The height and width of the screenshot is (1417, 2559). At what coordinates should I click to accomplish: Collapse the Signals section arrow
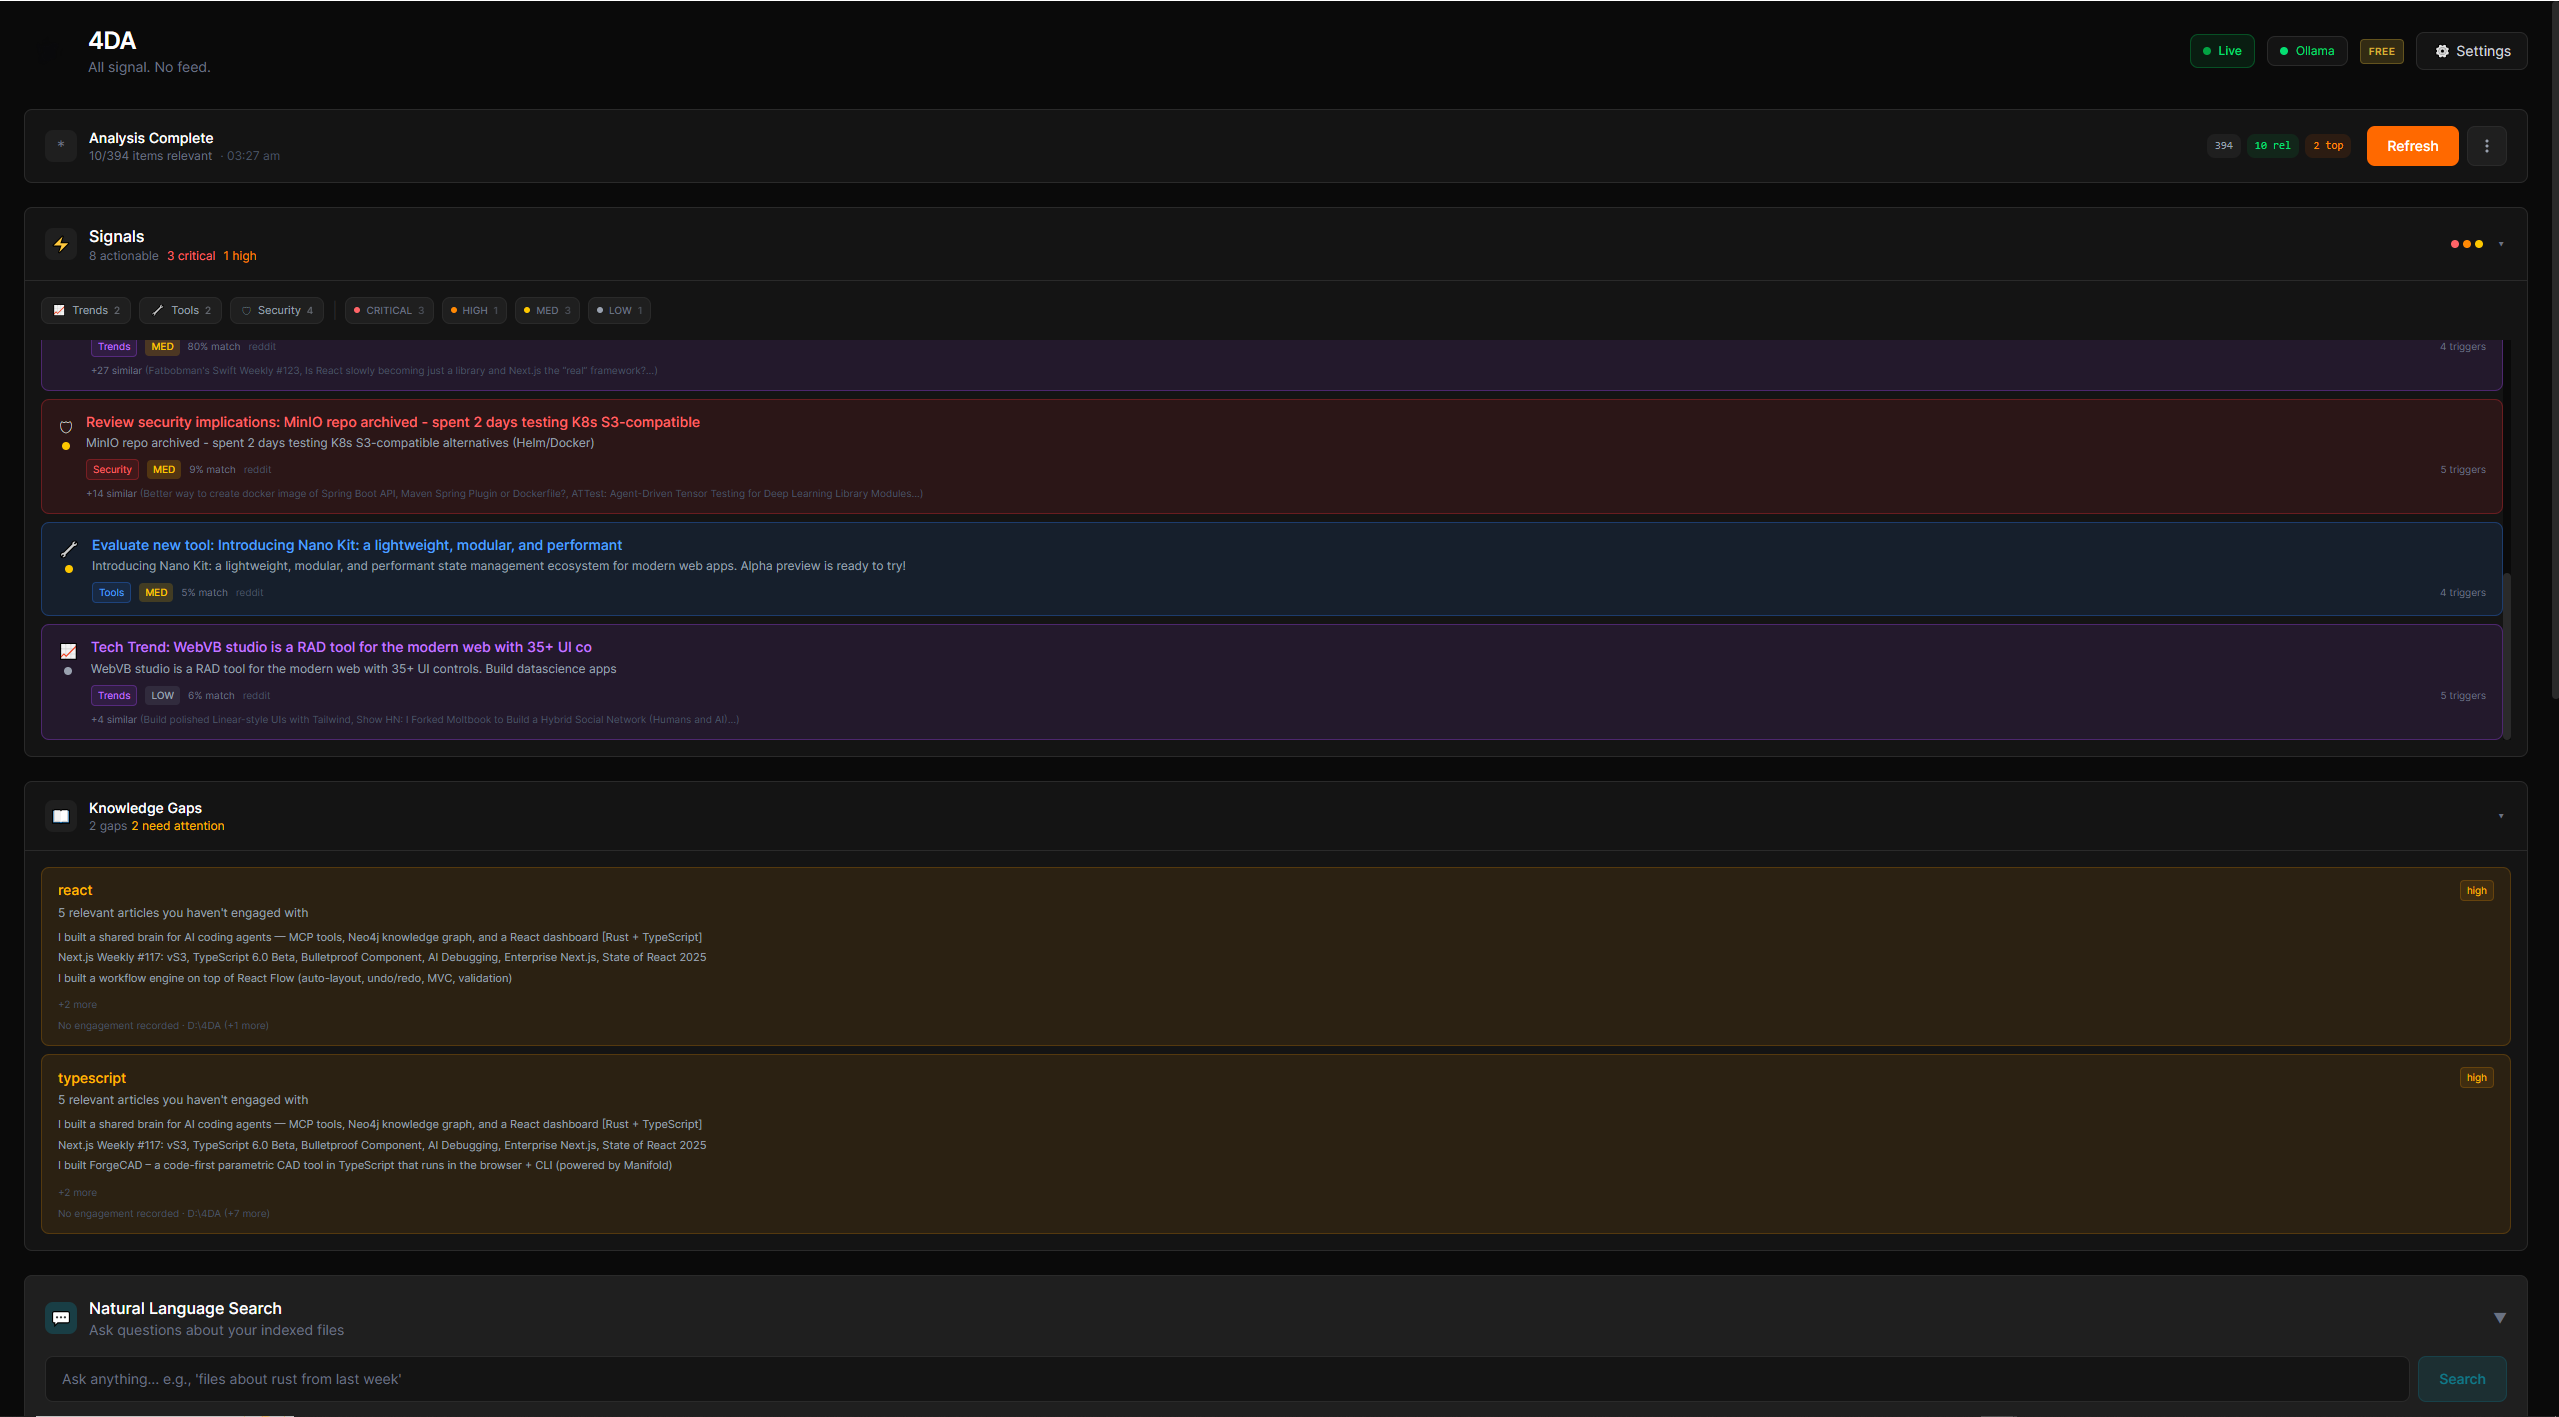point(2501,244)
